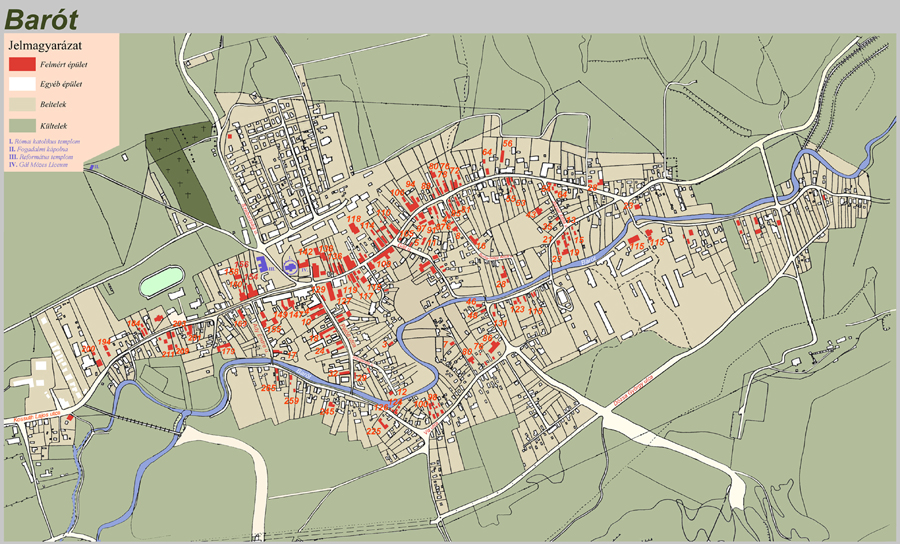Click the Barót map title
Screen dimensions: 900x544
tap(41, 17)
